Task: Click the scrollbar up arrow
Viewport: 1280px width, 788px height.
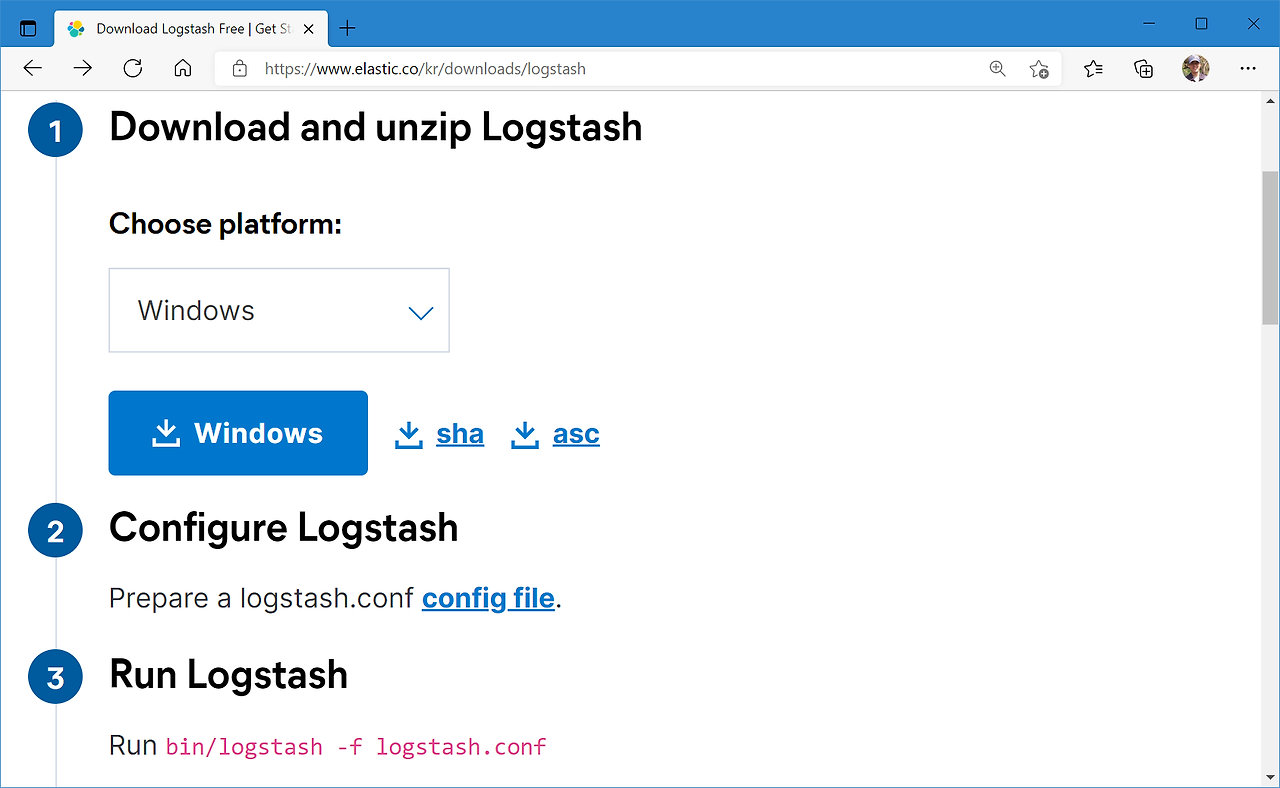Action: point(1270,101)
